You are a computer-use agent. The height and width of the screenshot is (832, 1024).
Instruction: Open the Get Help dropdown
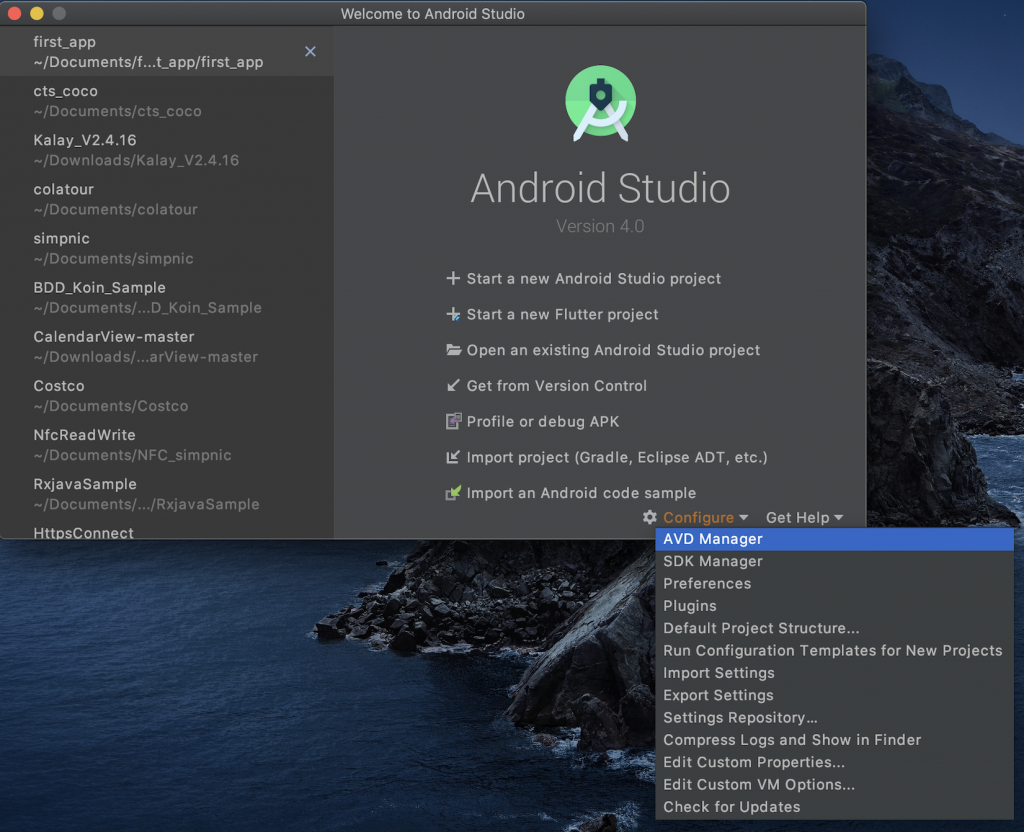(804, 517)
